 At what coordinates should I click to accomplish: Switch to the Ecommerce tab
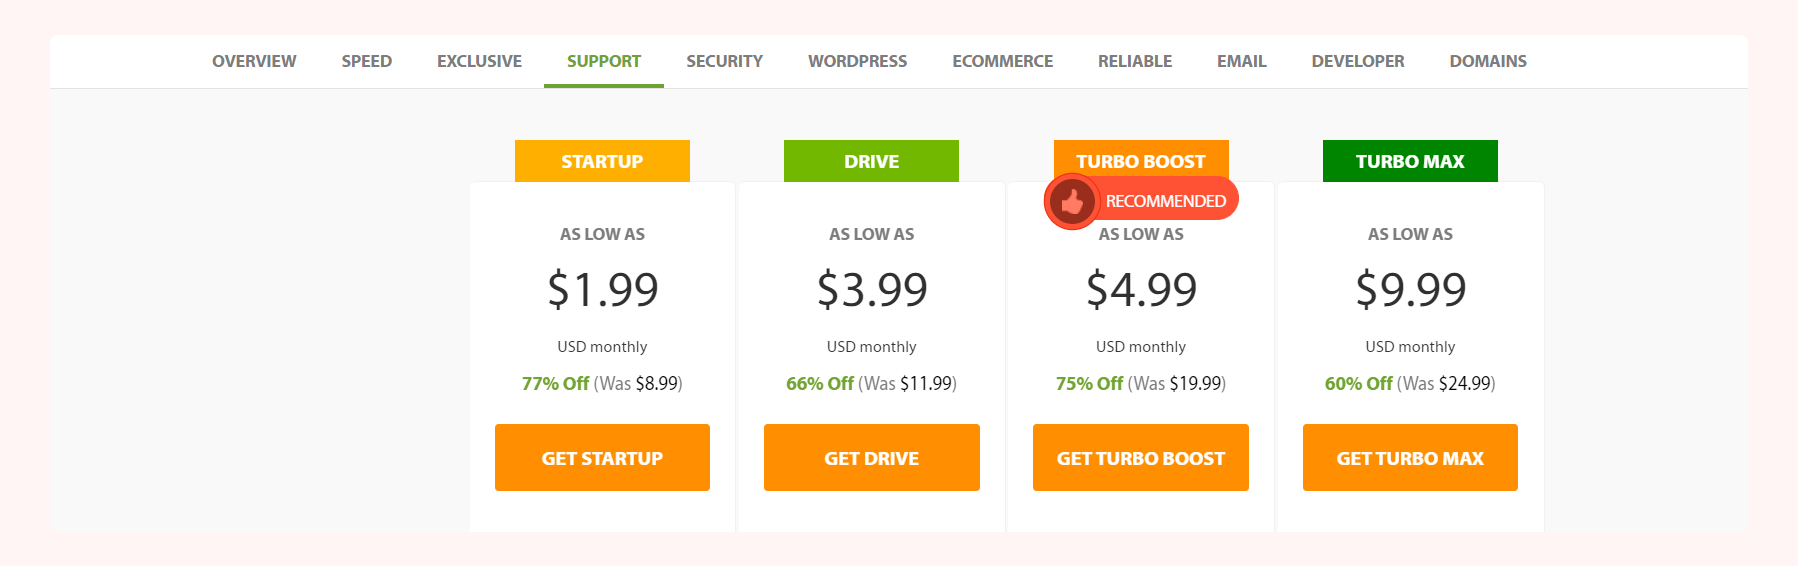(x=1003, y=61)
